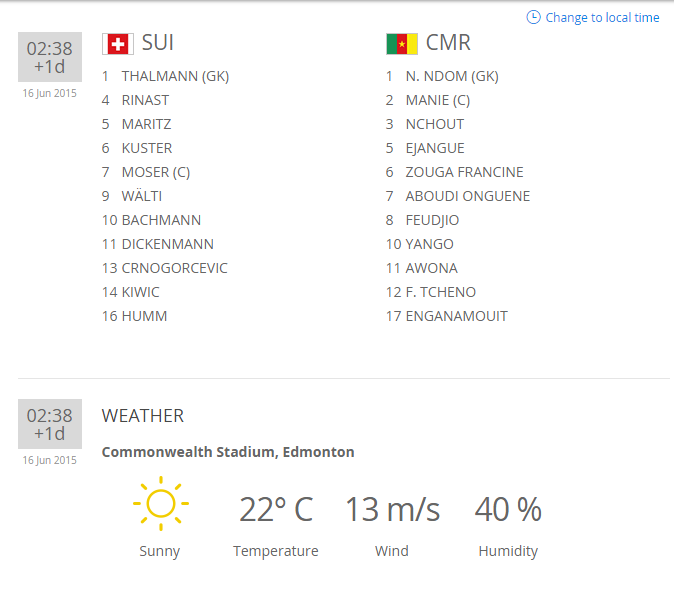
Task: Select the CMR team heading
Action: 448,43
